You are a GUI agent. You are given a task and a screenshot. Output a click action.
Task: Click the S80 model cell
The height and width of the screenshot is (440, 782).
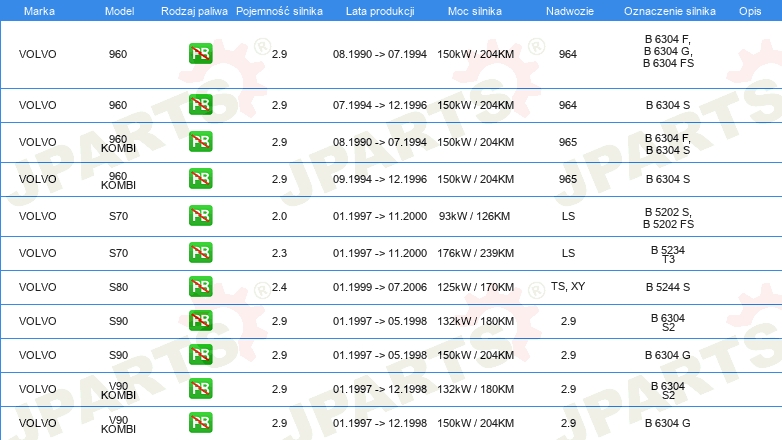[119, 287]
